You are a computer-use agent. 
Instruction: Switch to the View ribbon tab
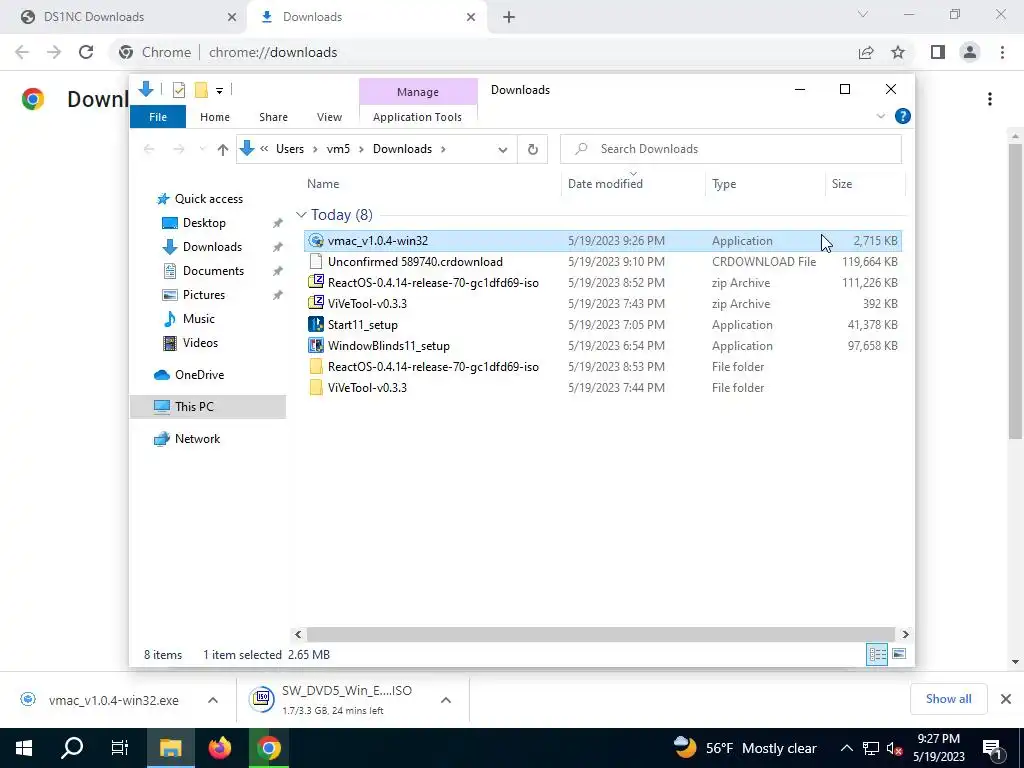coord(329,117)
